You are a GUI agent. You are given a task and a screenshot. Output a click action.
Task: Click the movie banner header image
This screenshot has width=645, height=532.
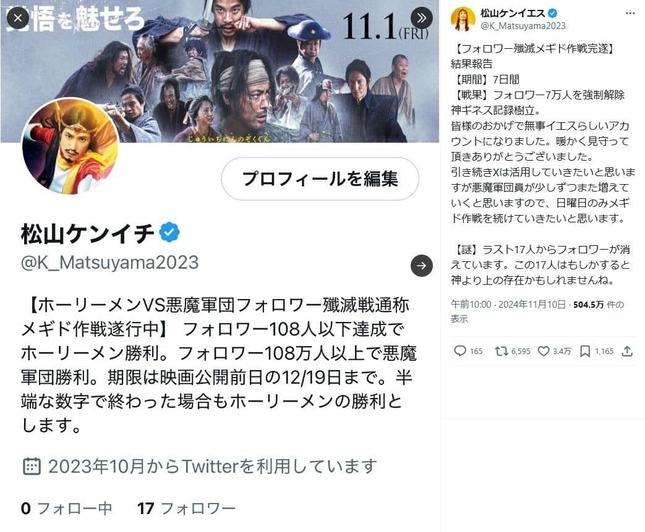220,71
